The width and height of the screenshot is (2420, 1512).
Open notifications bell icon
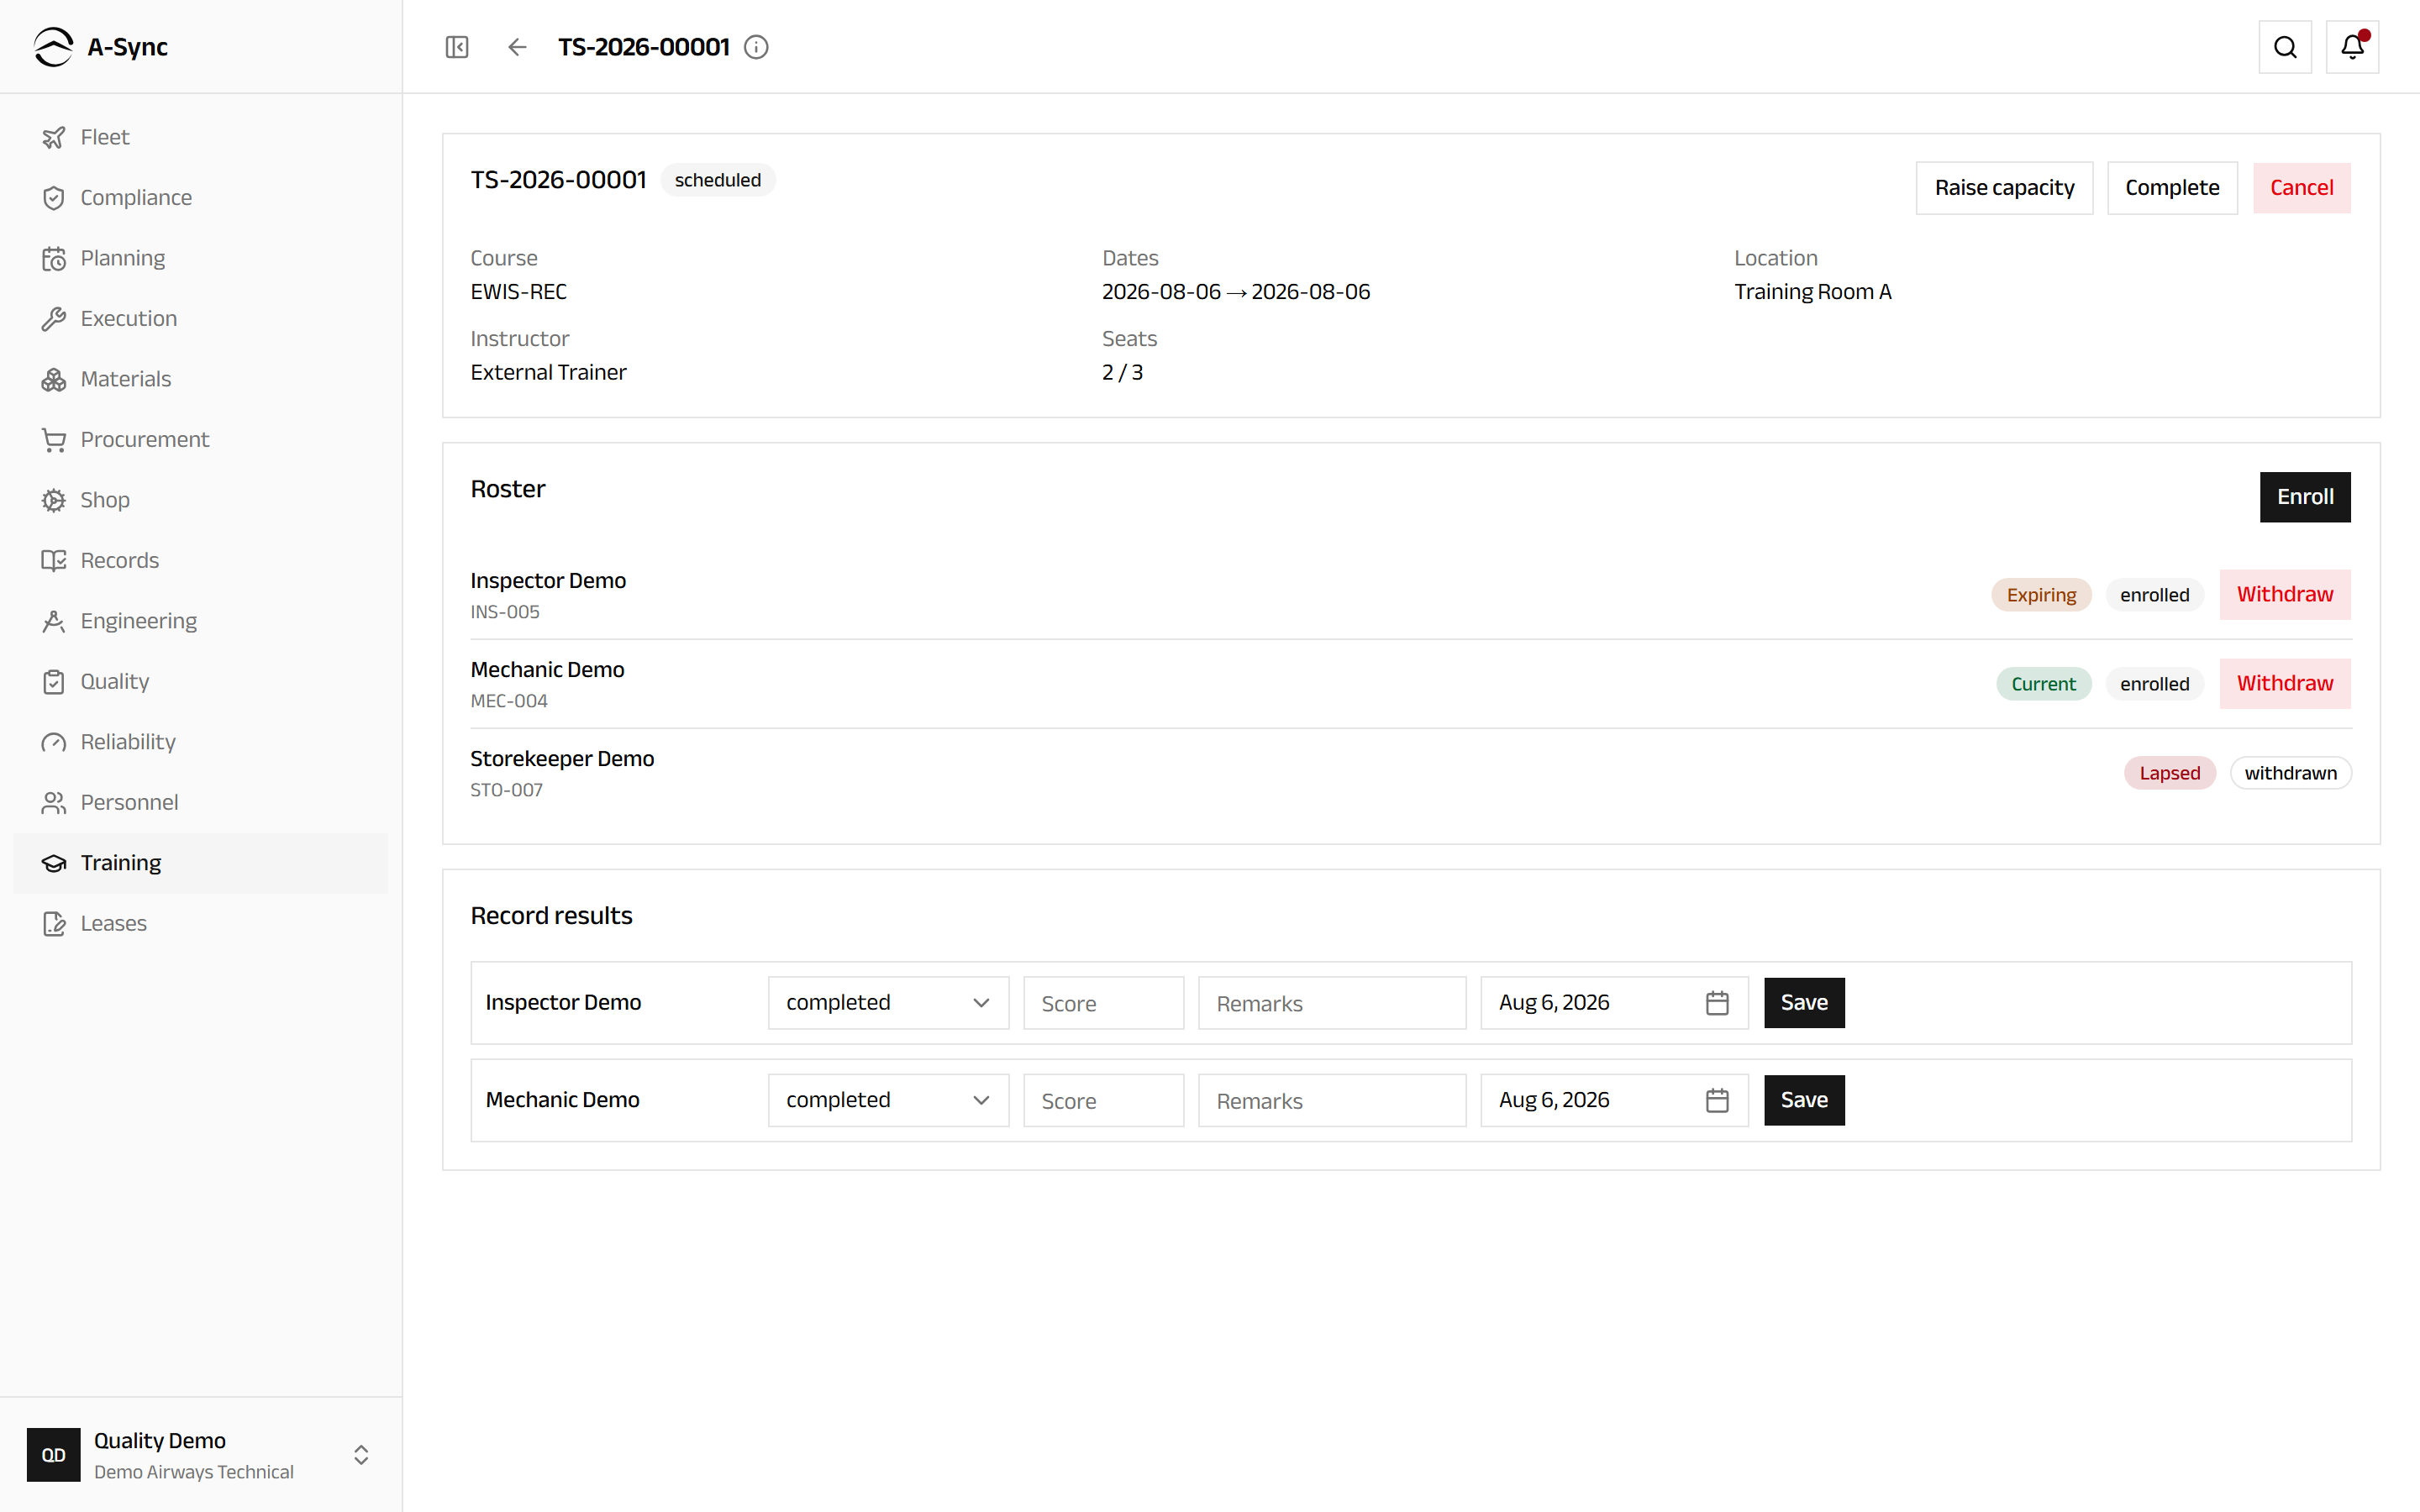point(2352,47)
